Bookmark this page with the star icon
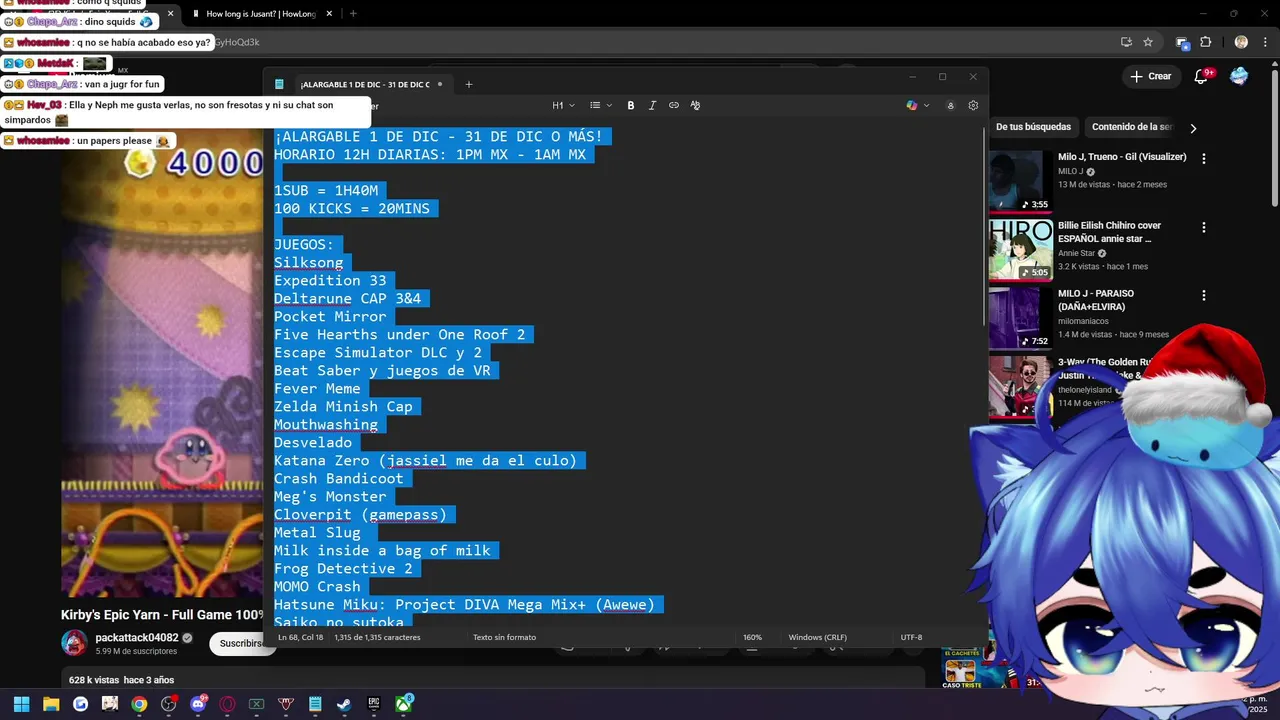The width and height of the screenshot is (1280, 720). [1148, 42]
